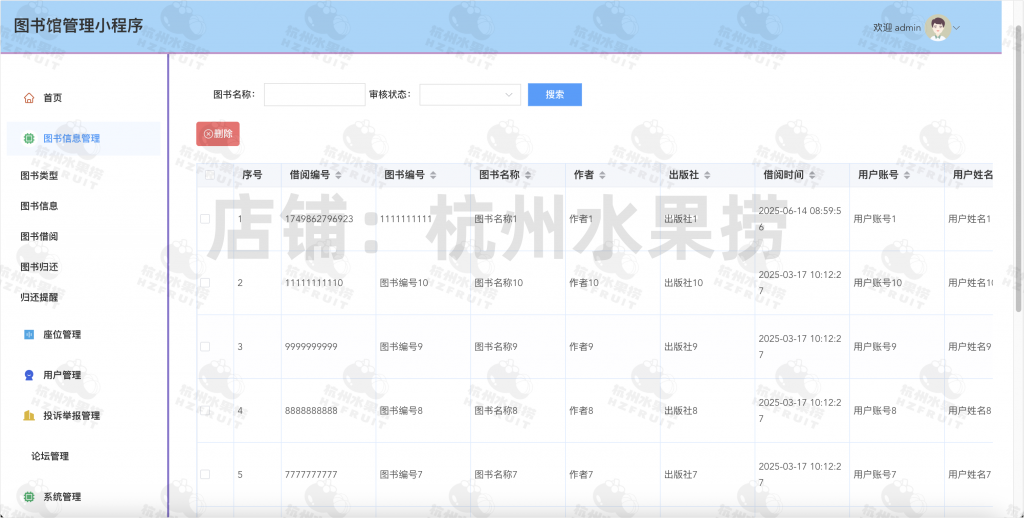The width and height of the screenshot is (1024, 518).
Task: Click cell 作者9
Action: 581,347
